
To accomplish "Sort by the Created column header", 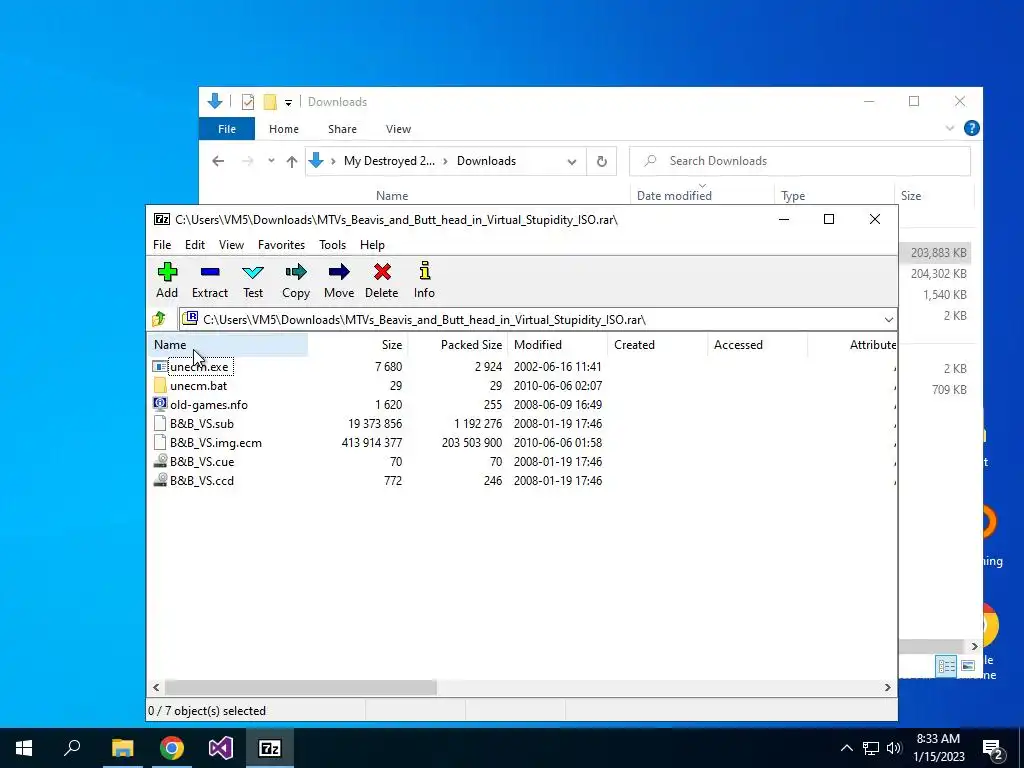I will pyautogui.click(x=658, y=345).
